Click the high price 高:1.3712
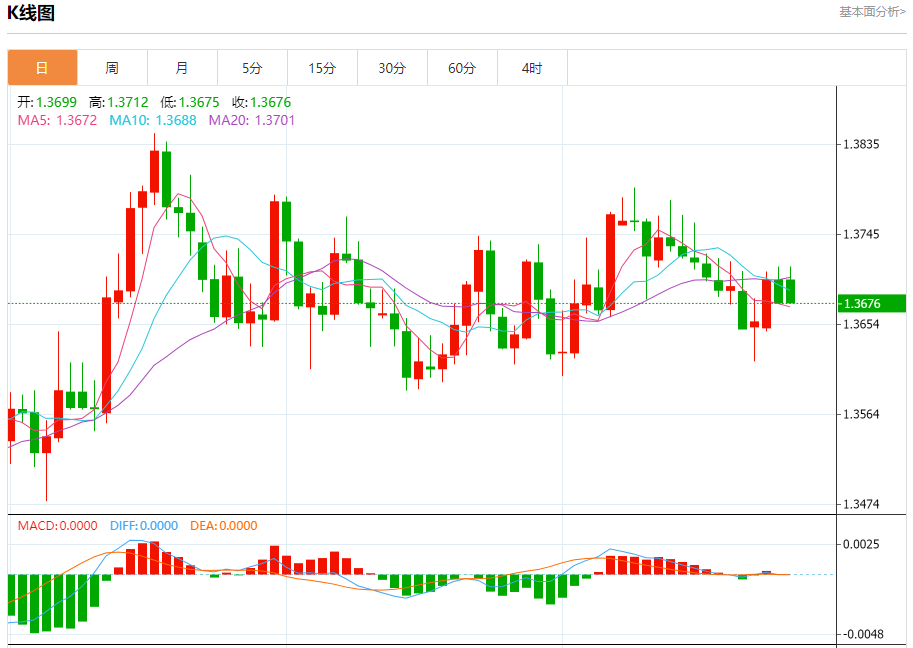 tap(119, 102)
